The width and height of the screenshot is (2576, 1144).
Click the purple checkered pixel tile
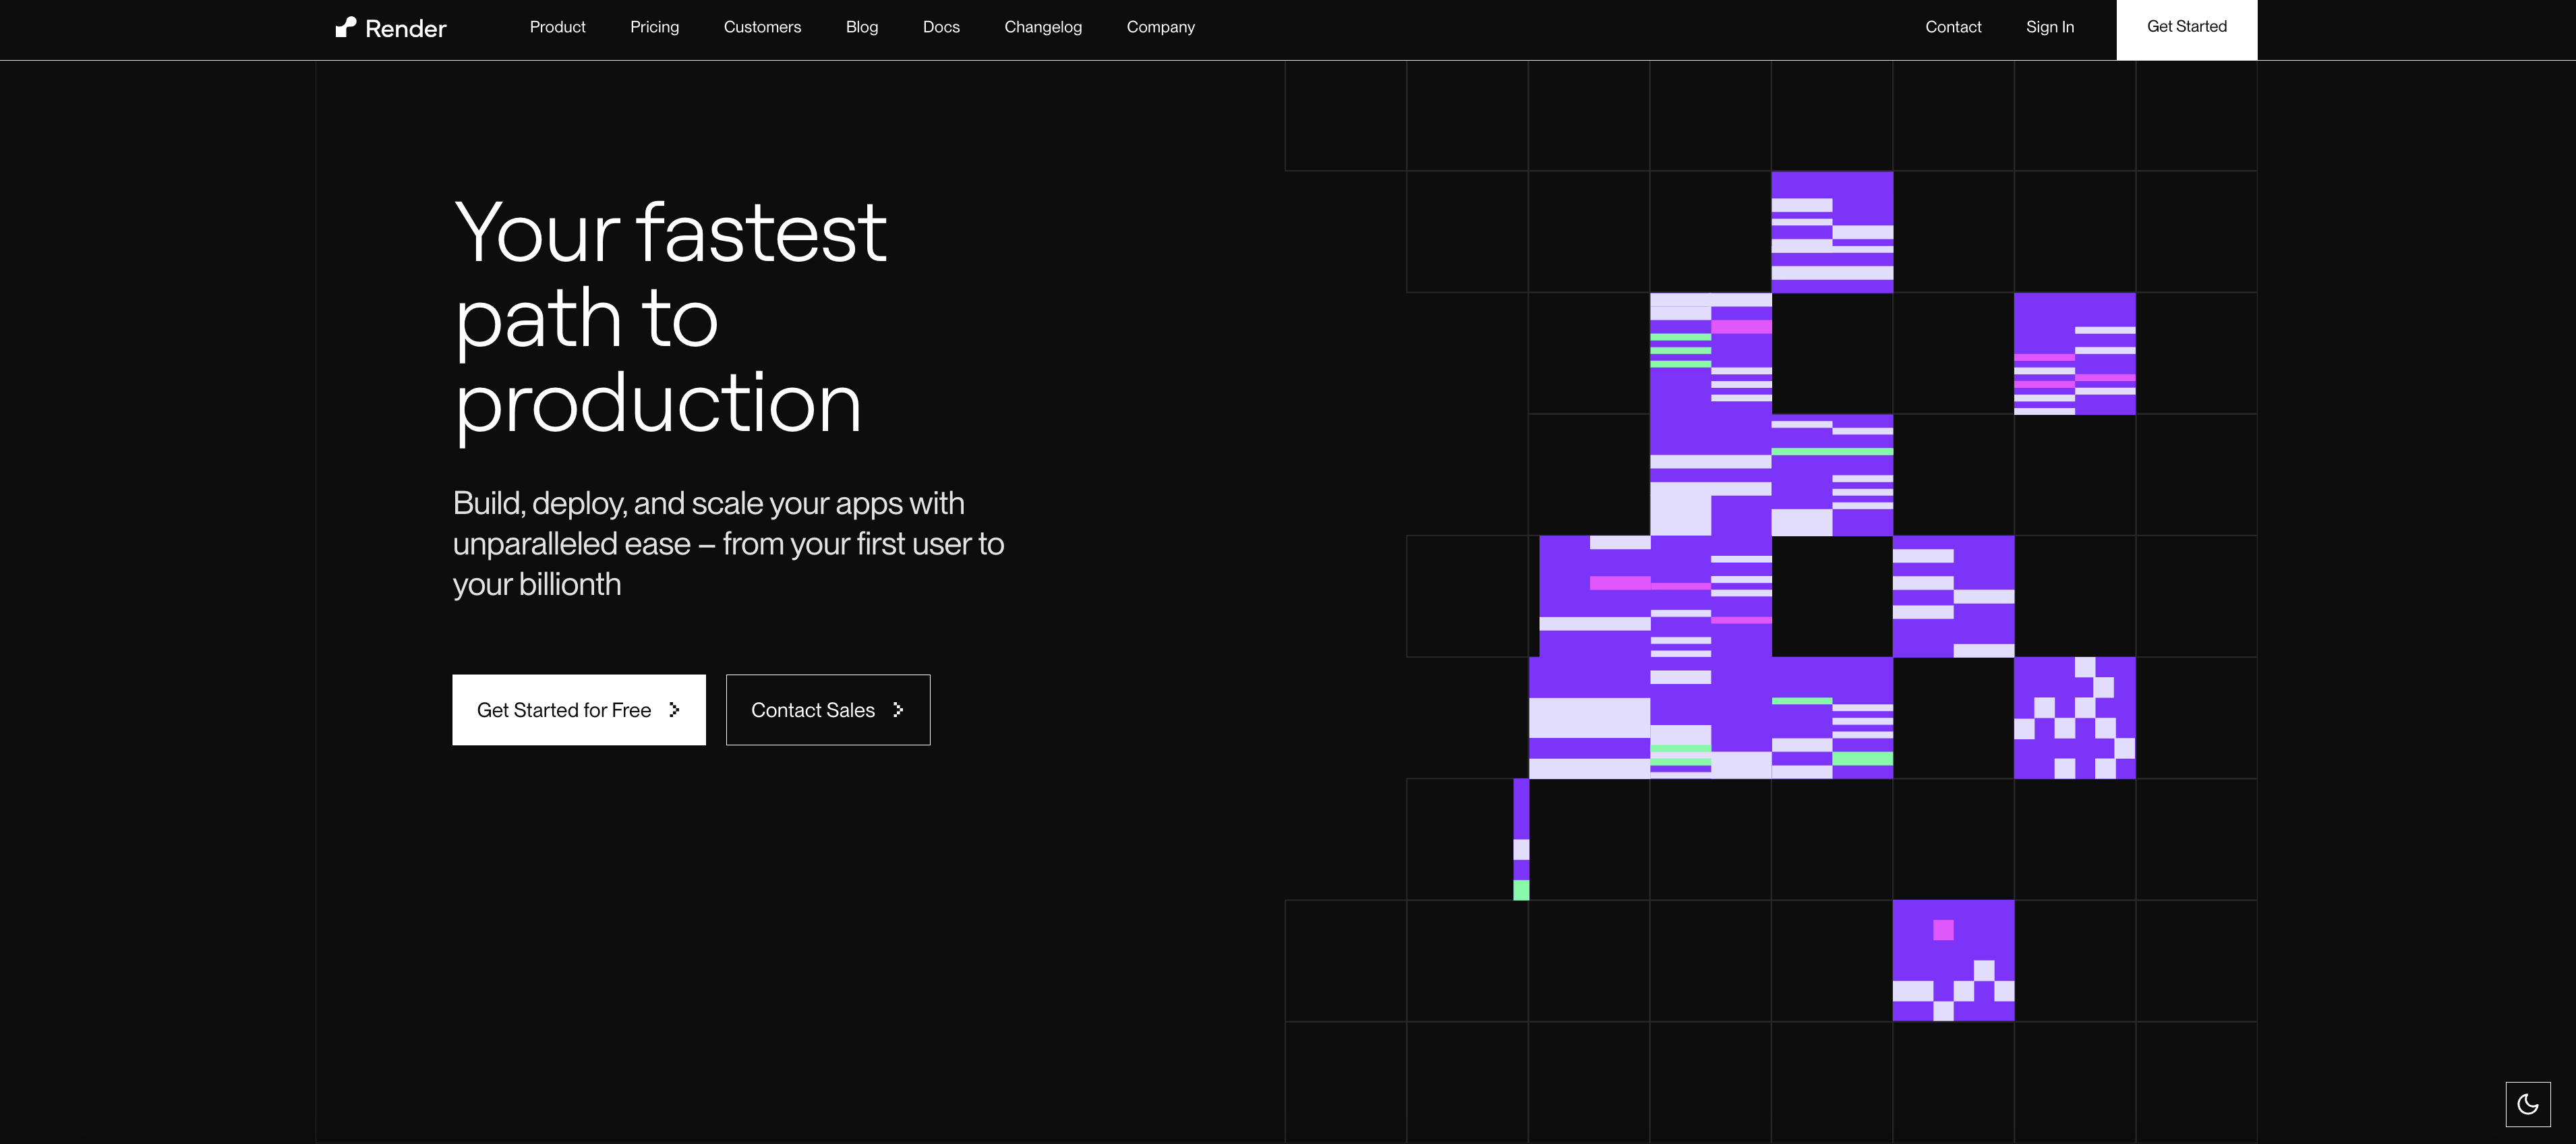(x=2074, y=718)
